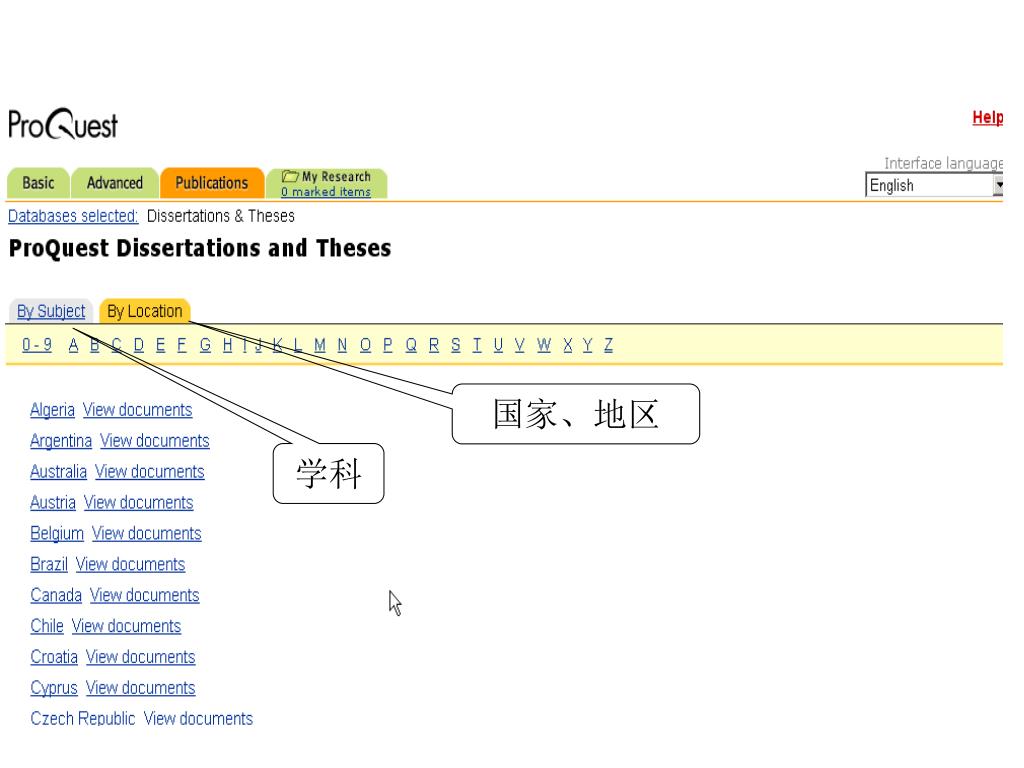Image resolution: width=1024 pixels, height=768 pixels.
Task: Open the Australia location link
Action: point(58,472)
